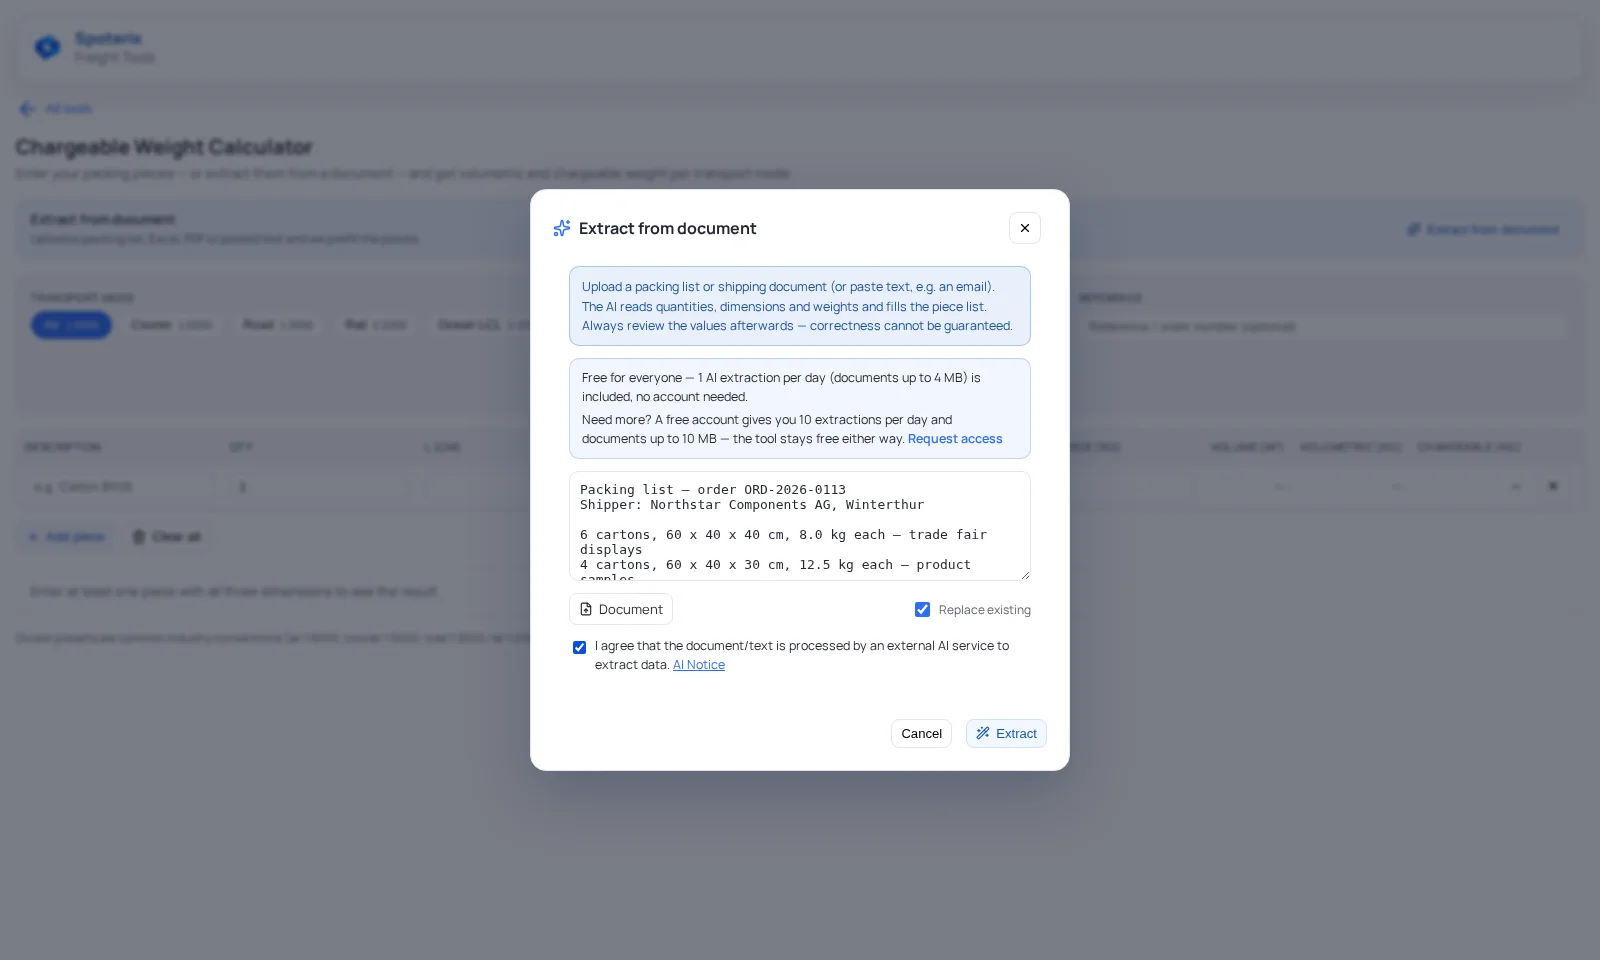Close the Extract from document dialog
Image resolution: width=1600 pixels, height=960 pixels.
[x=1024, y=228]
